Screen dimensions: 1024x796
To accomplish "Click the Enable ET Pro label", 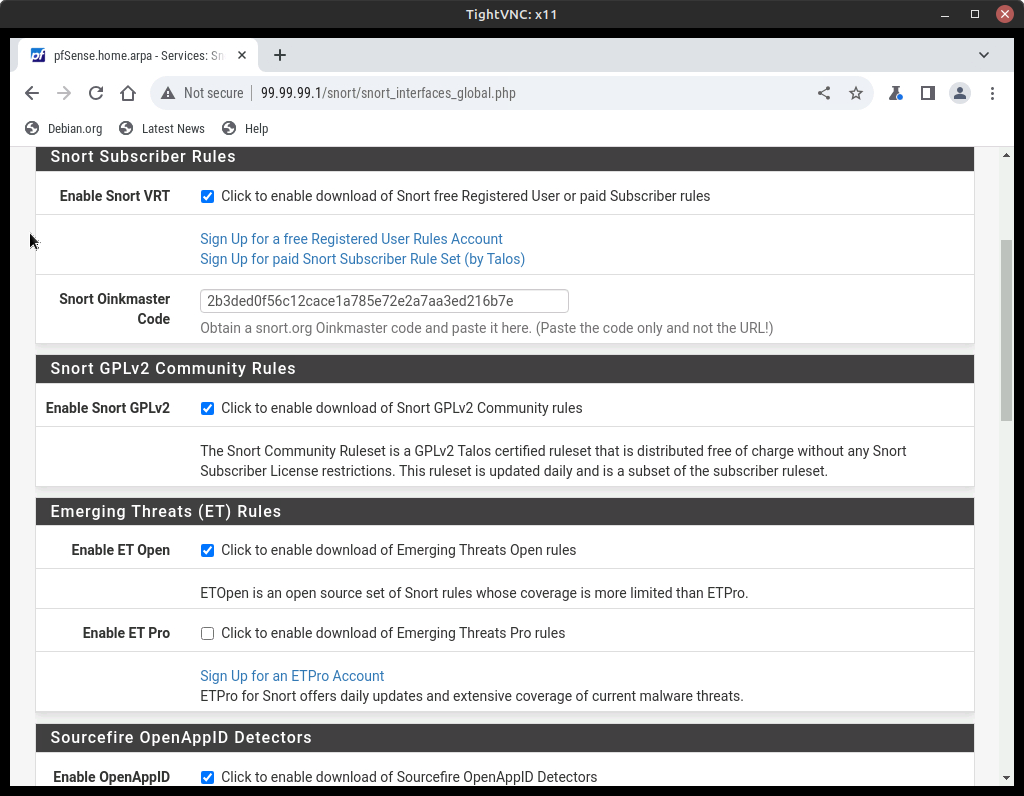I will point(126,633).
